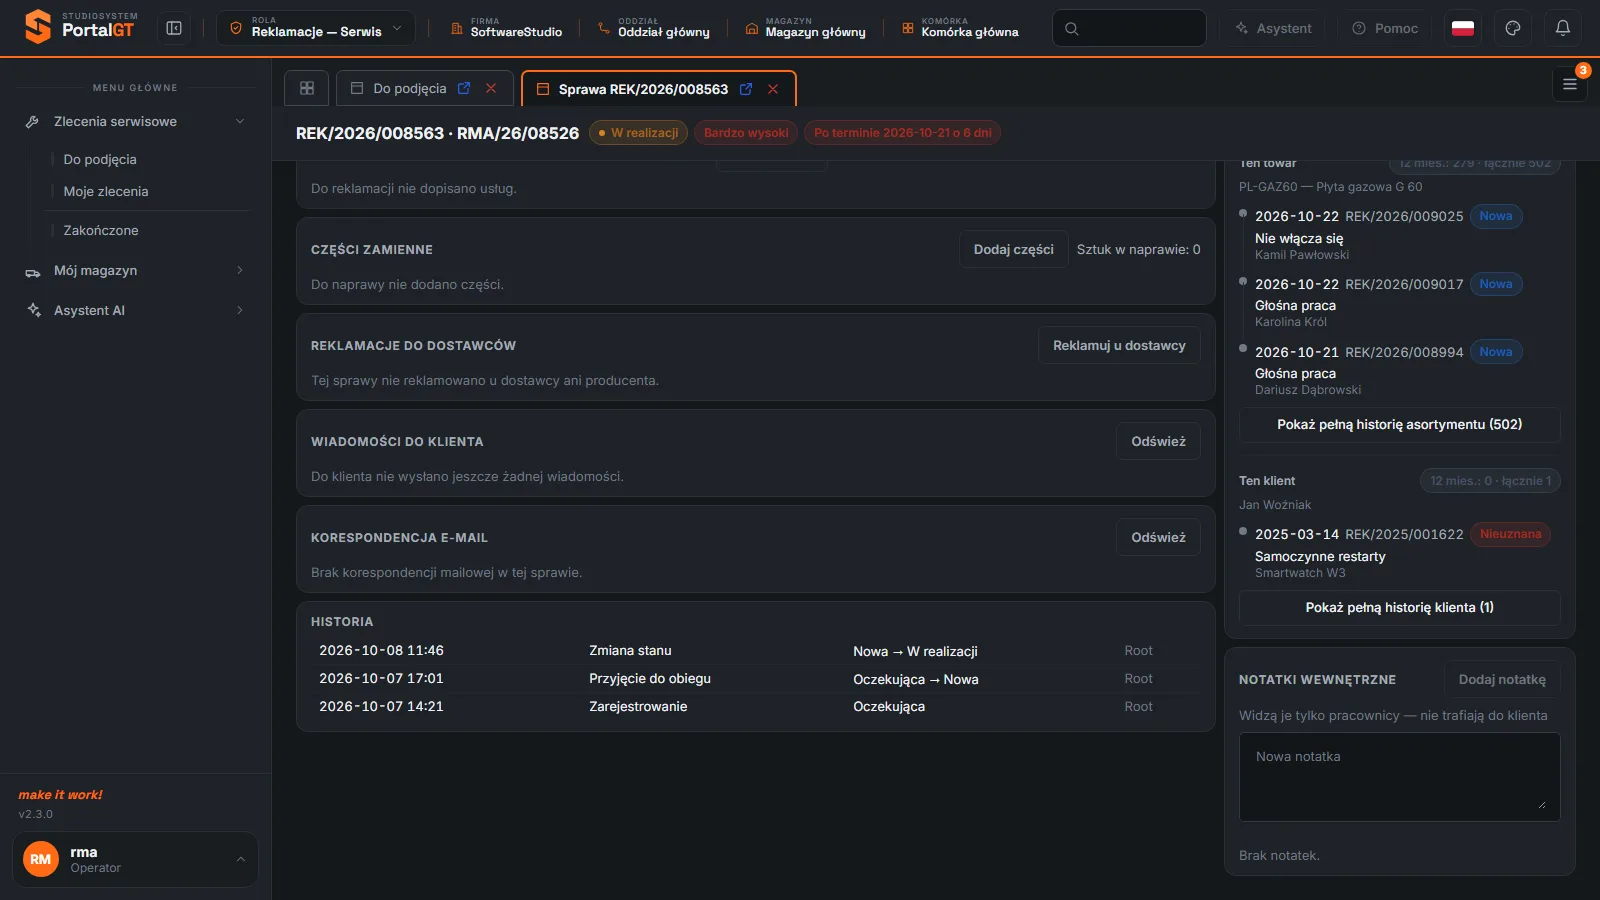Open the hamburger menu with badge

point(1570,84)
